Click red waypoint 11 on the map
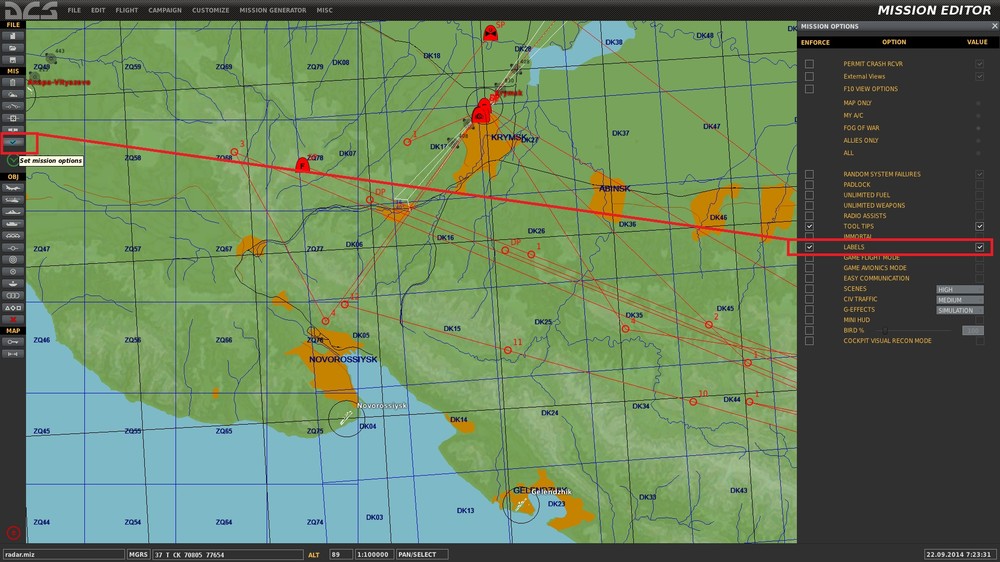The width and height of the screenshot is (1000, 562). (x=508, y=350)
